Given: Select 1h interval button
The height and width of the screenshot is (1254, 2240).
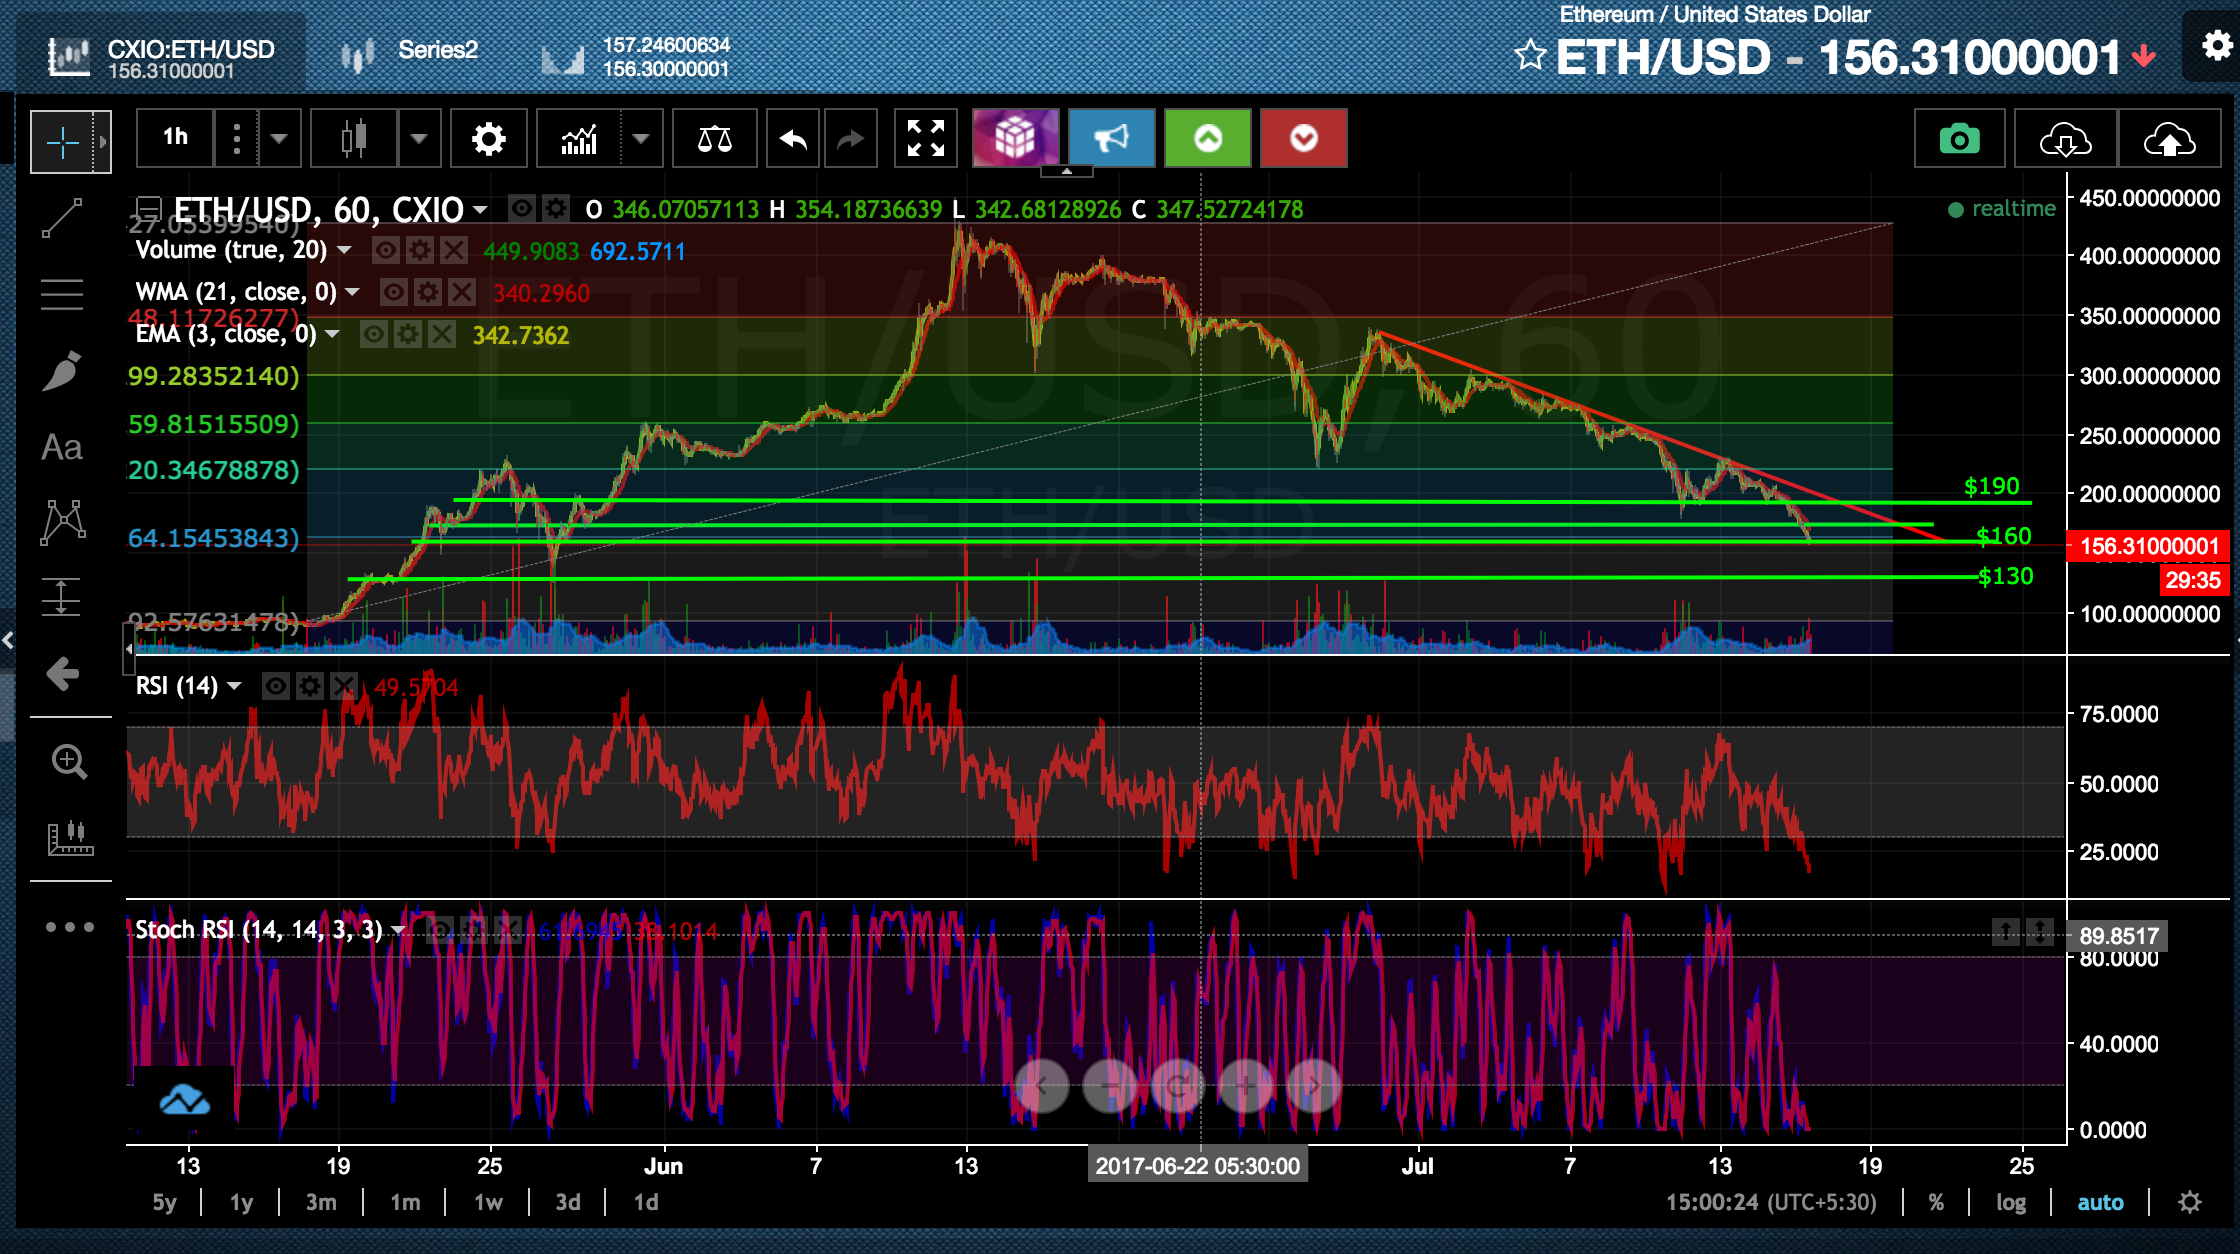Looking at the screenshot, I should pos(176,138).
